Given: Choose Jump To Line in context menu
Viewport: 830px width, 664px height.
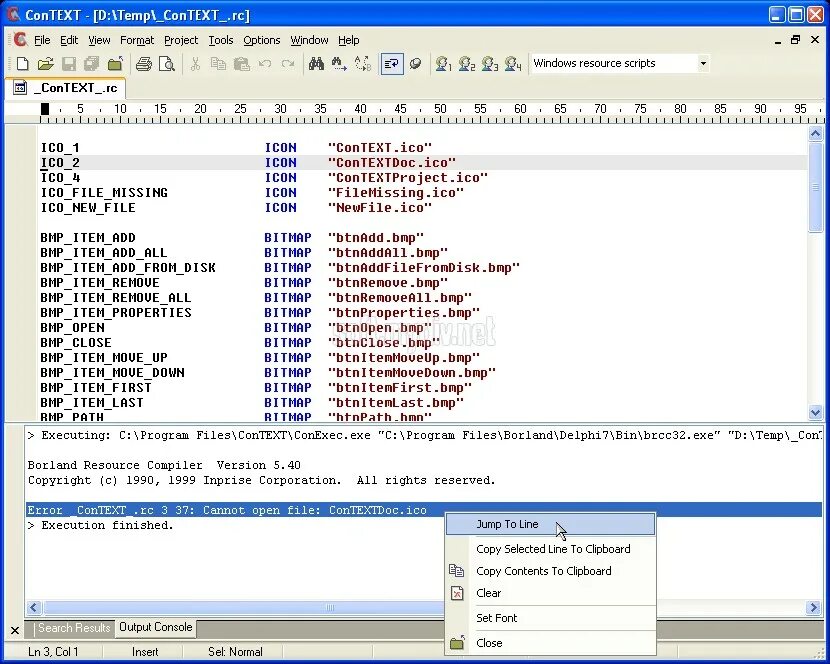Looking at the screenshot, I should click(x=551, y=524).
